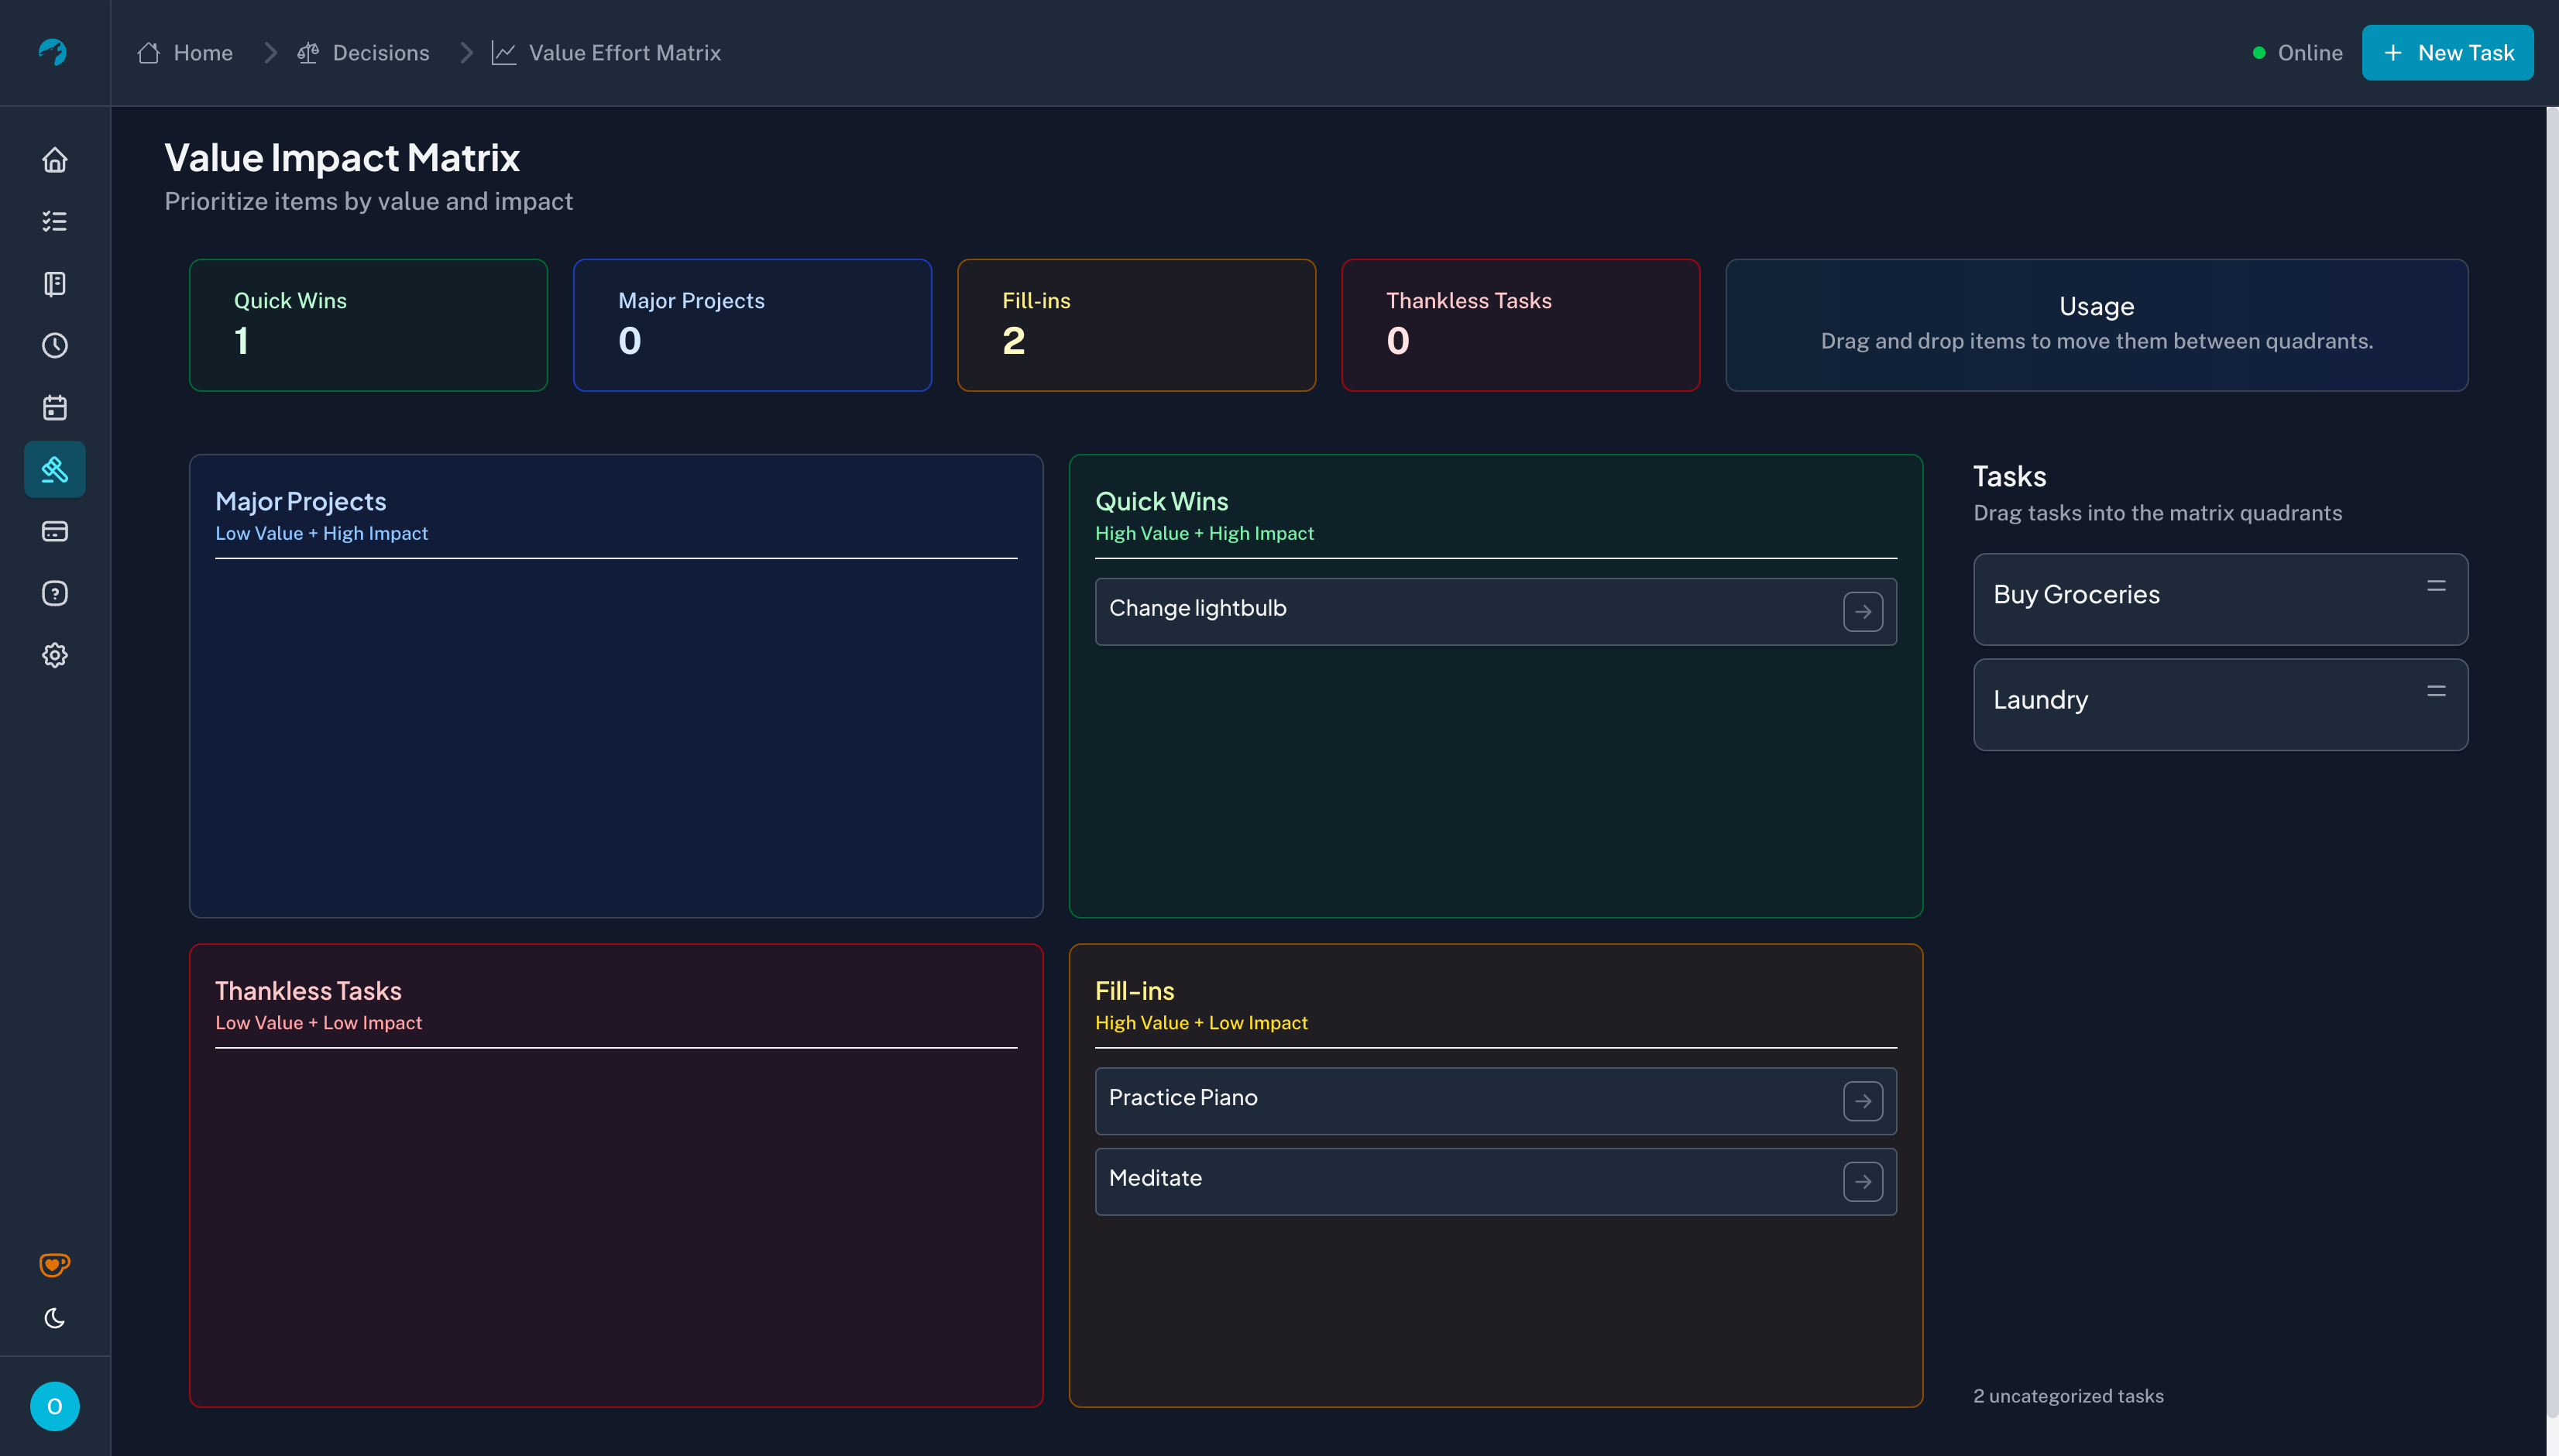Click the Online status indicator
This screenshot has height=1456, width=2559.
(x=2297, y=53)
